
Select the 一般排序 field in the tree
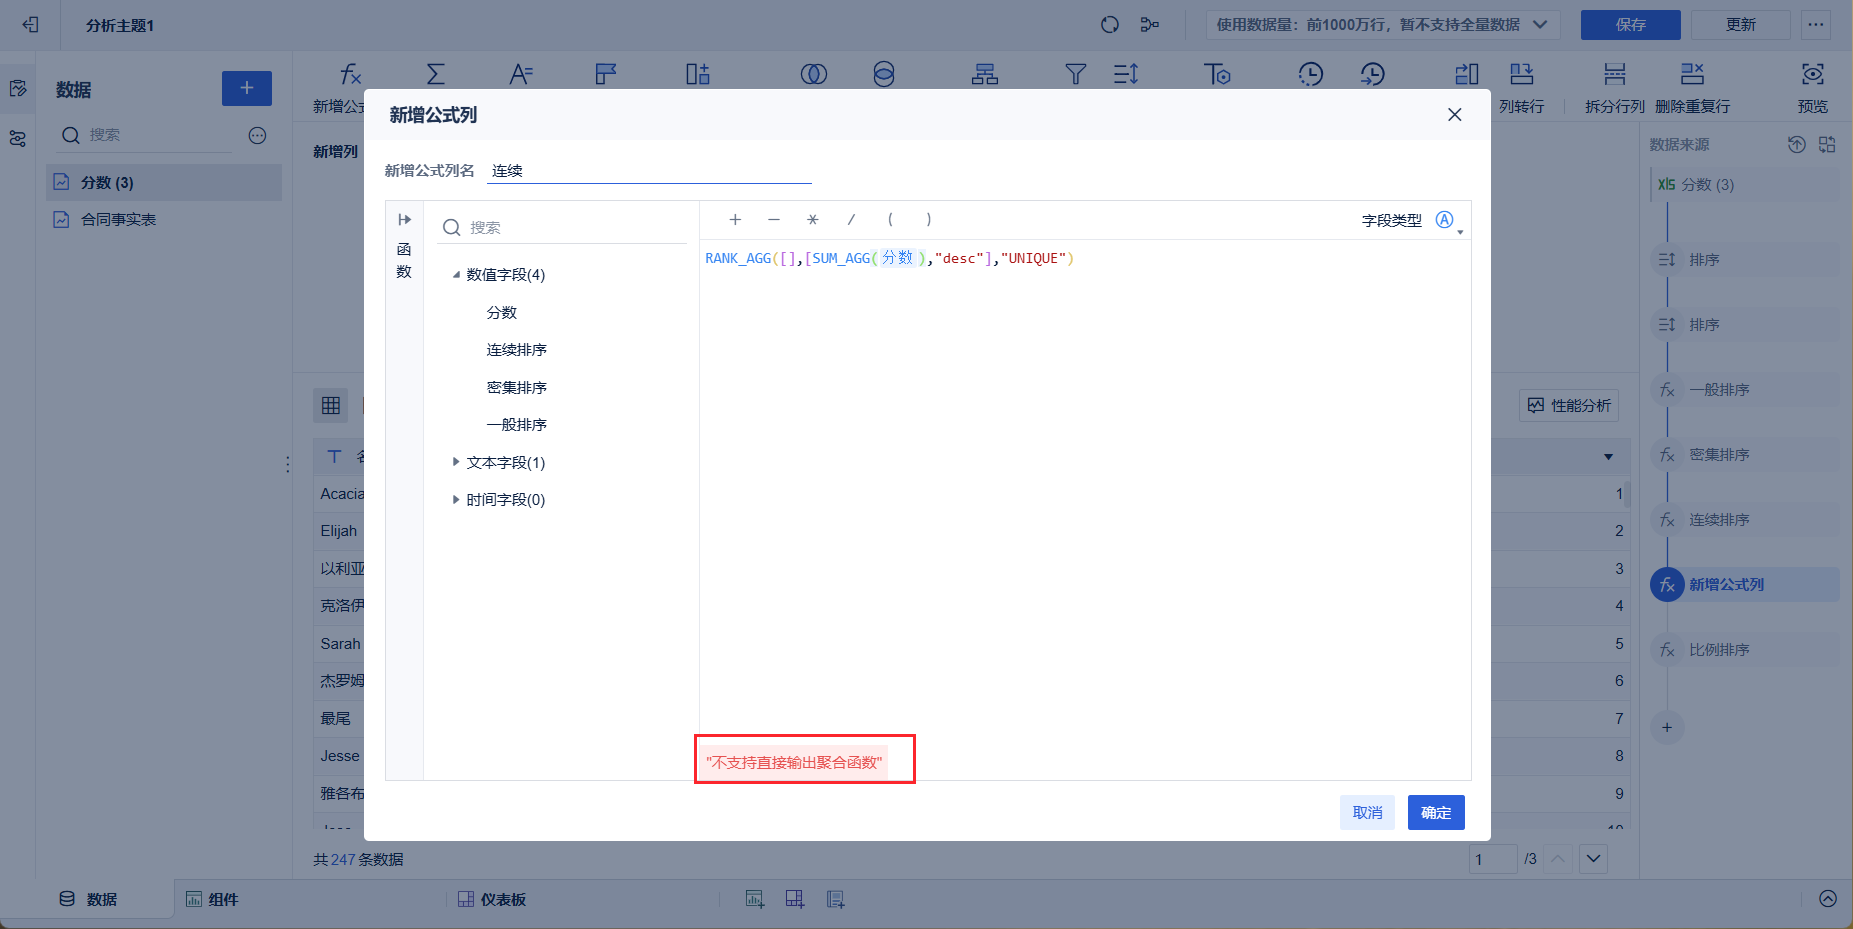coord(517,425)
